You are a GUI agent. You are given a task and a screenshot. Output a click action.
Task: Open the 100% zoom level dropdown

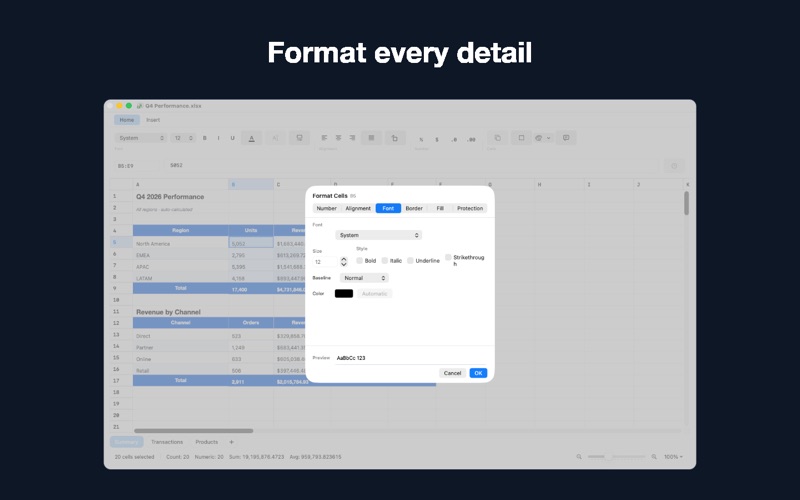(673, 457)
